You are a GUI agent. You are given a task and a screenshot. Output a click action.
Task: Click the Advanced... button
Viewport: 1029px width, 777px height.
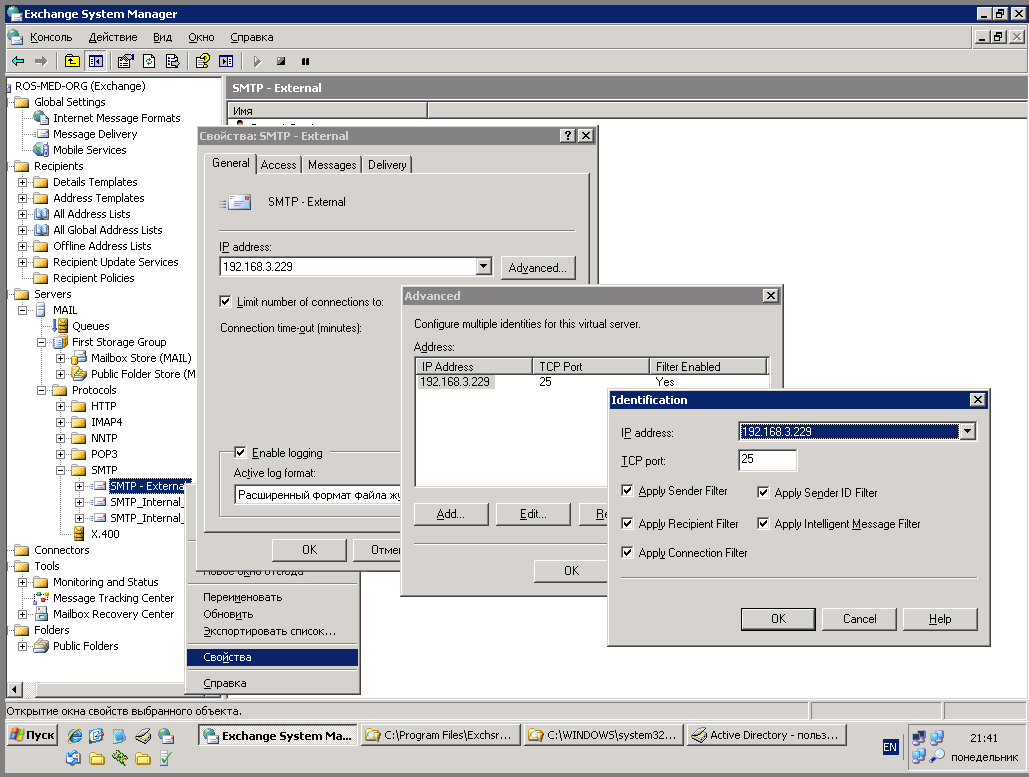(x=537, y=268)
